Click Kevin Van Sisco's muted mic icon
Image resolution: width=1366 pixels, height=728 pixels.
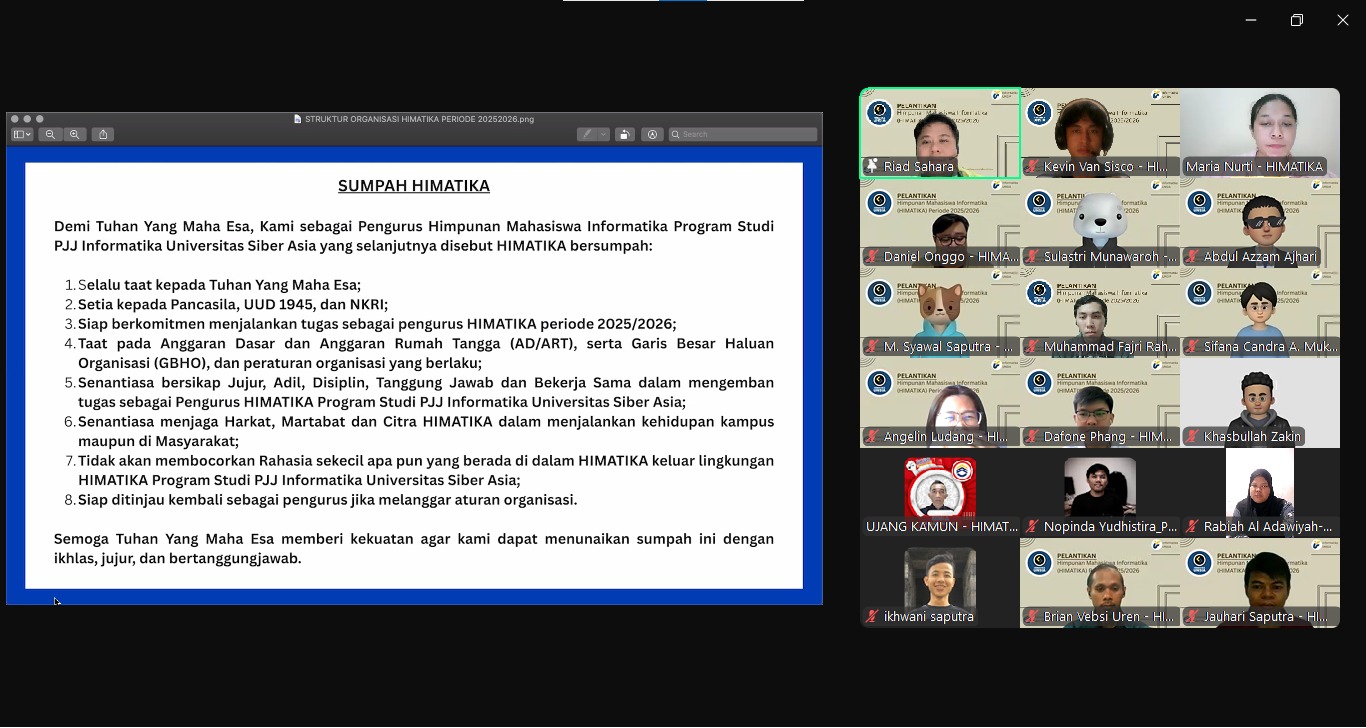1032,167
